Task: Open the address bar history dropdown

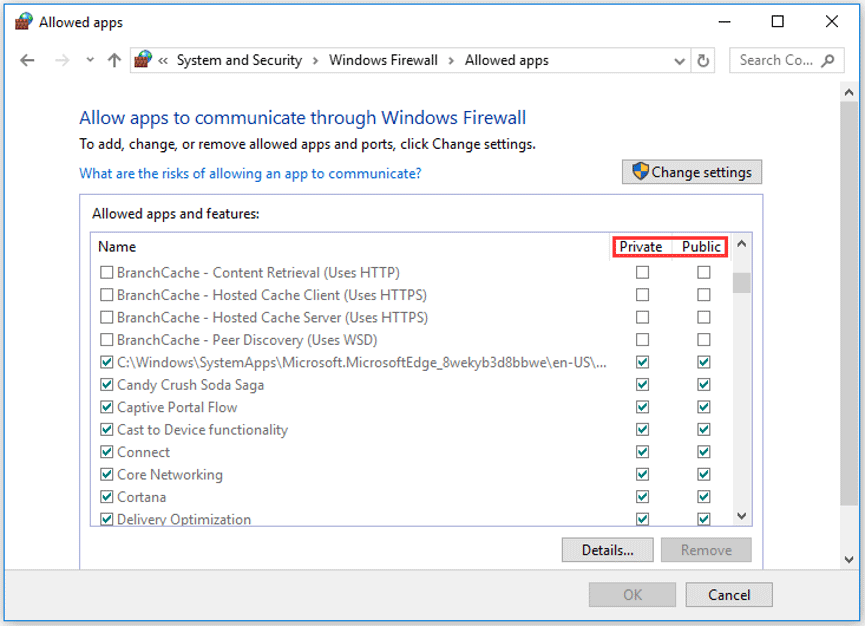Action: (x=680, y=60)
